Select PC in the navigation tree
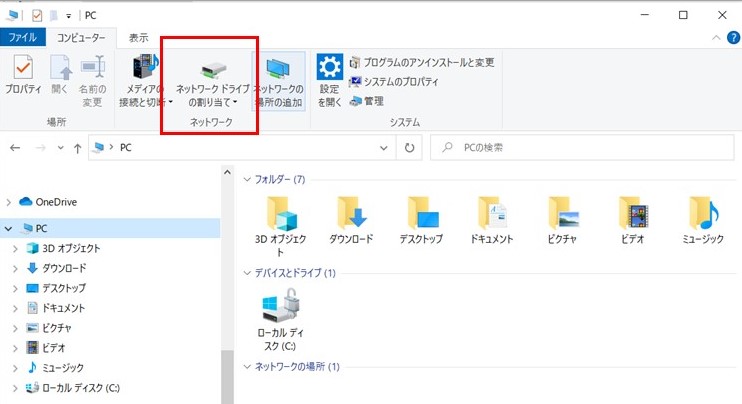 click(41, 228)
